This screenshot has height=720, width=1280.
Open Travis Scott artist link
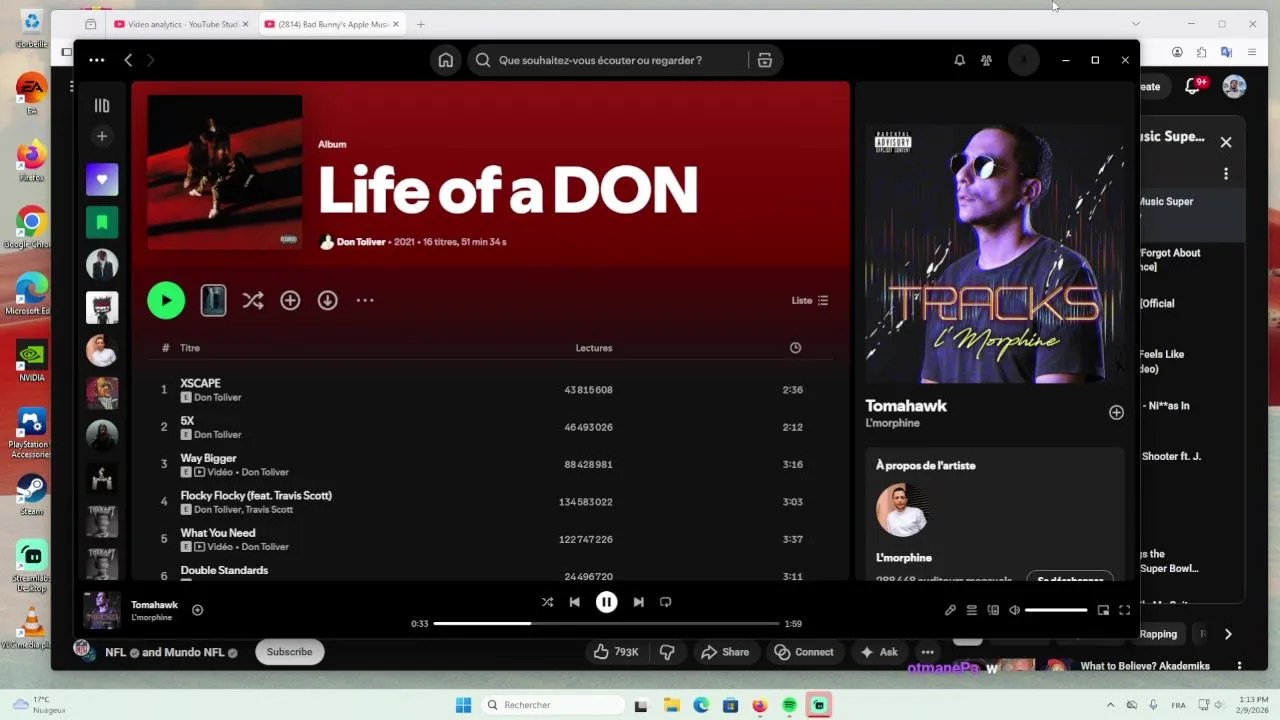click(x=269, y=509)
